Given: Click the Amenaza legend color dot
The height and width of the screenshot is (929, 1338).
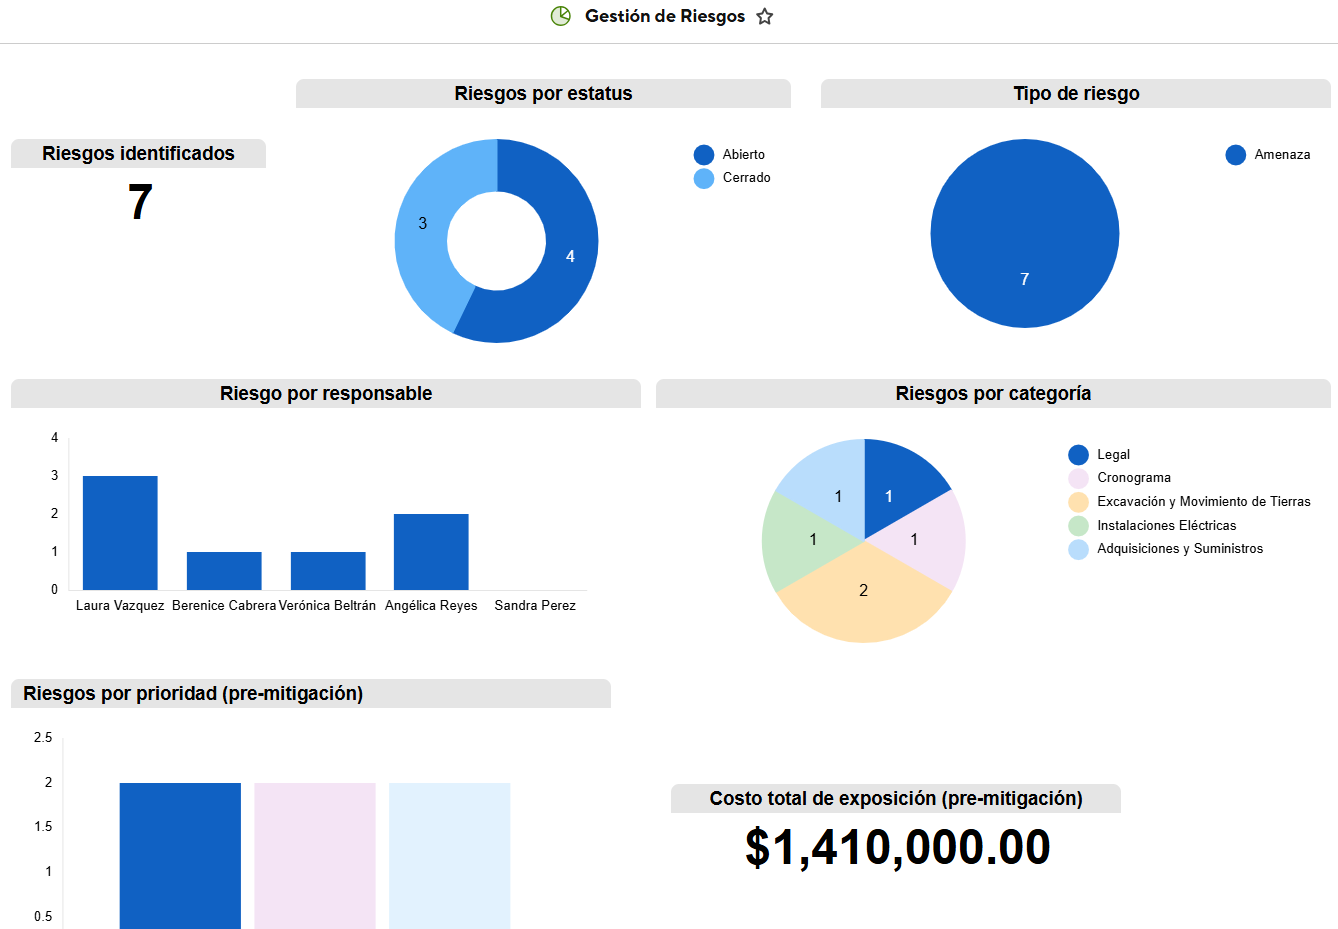Looking at the screenshot, I should pyautogui.click(x=1236, y=155).
